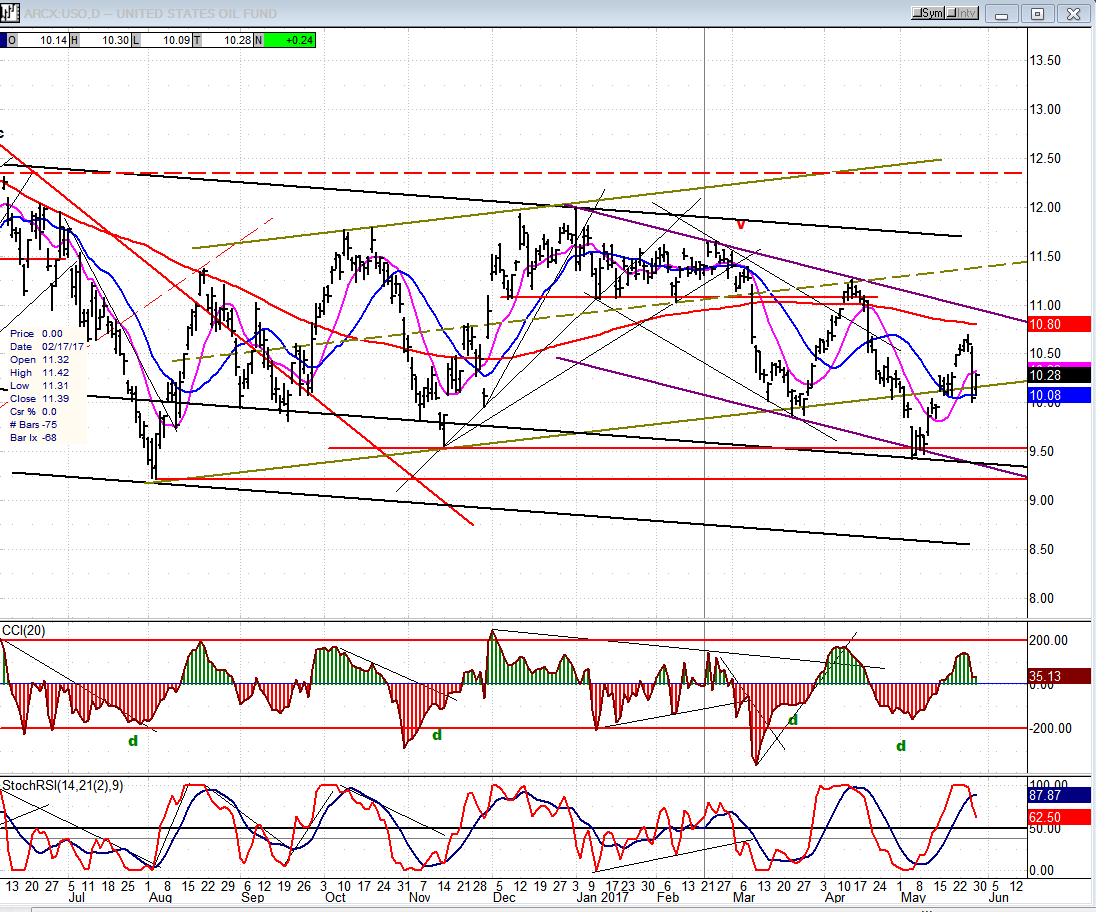1096x912 pixels.
Task: Click the black 10.28 last price label
Action: click(x=1059, y=375)
